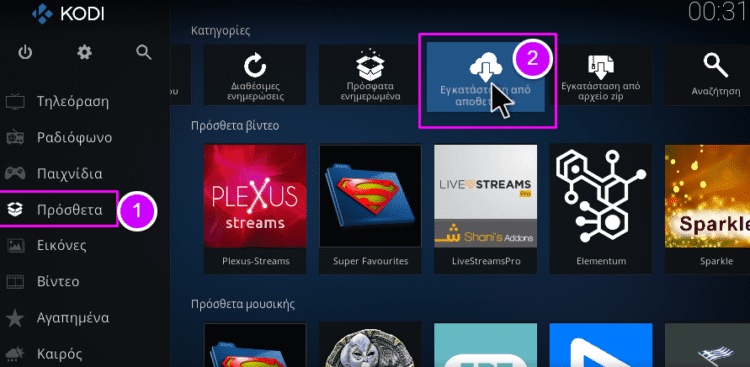Launch the Plexus-Streams add-on

pyautogui.click(x=255, y=209)
